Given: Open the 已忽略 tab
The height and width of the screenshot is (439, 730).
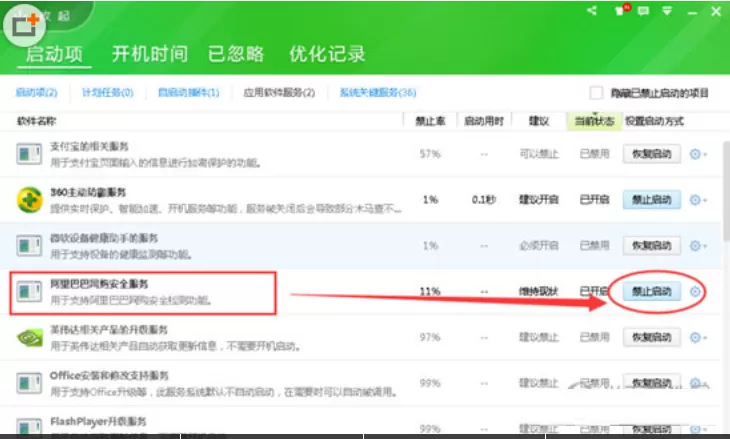Looking at the screenshot, I should coord(236,54).
